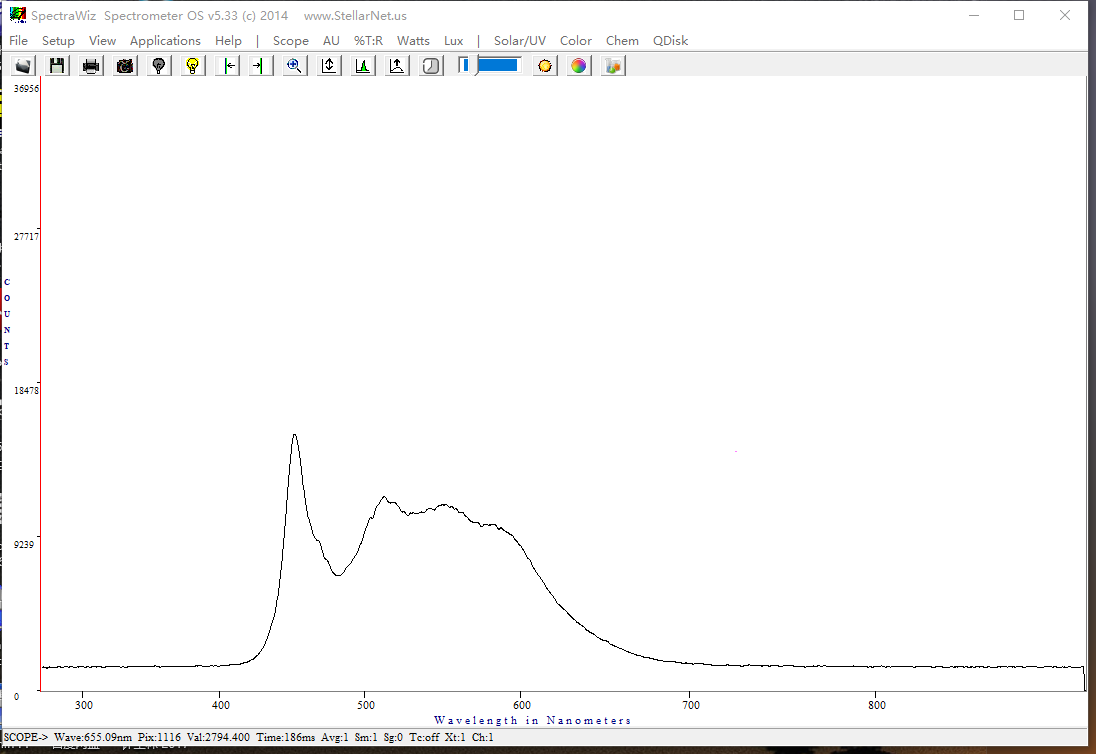Open the Applications menu

(165, 41)
